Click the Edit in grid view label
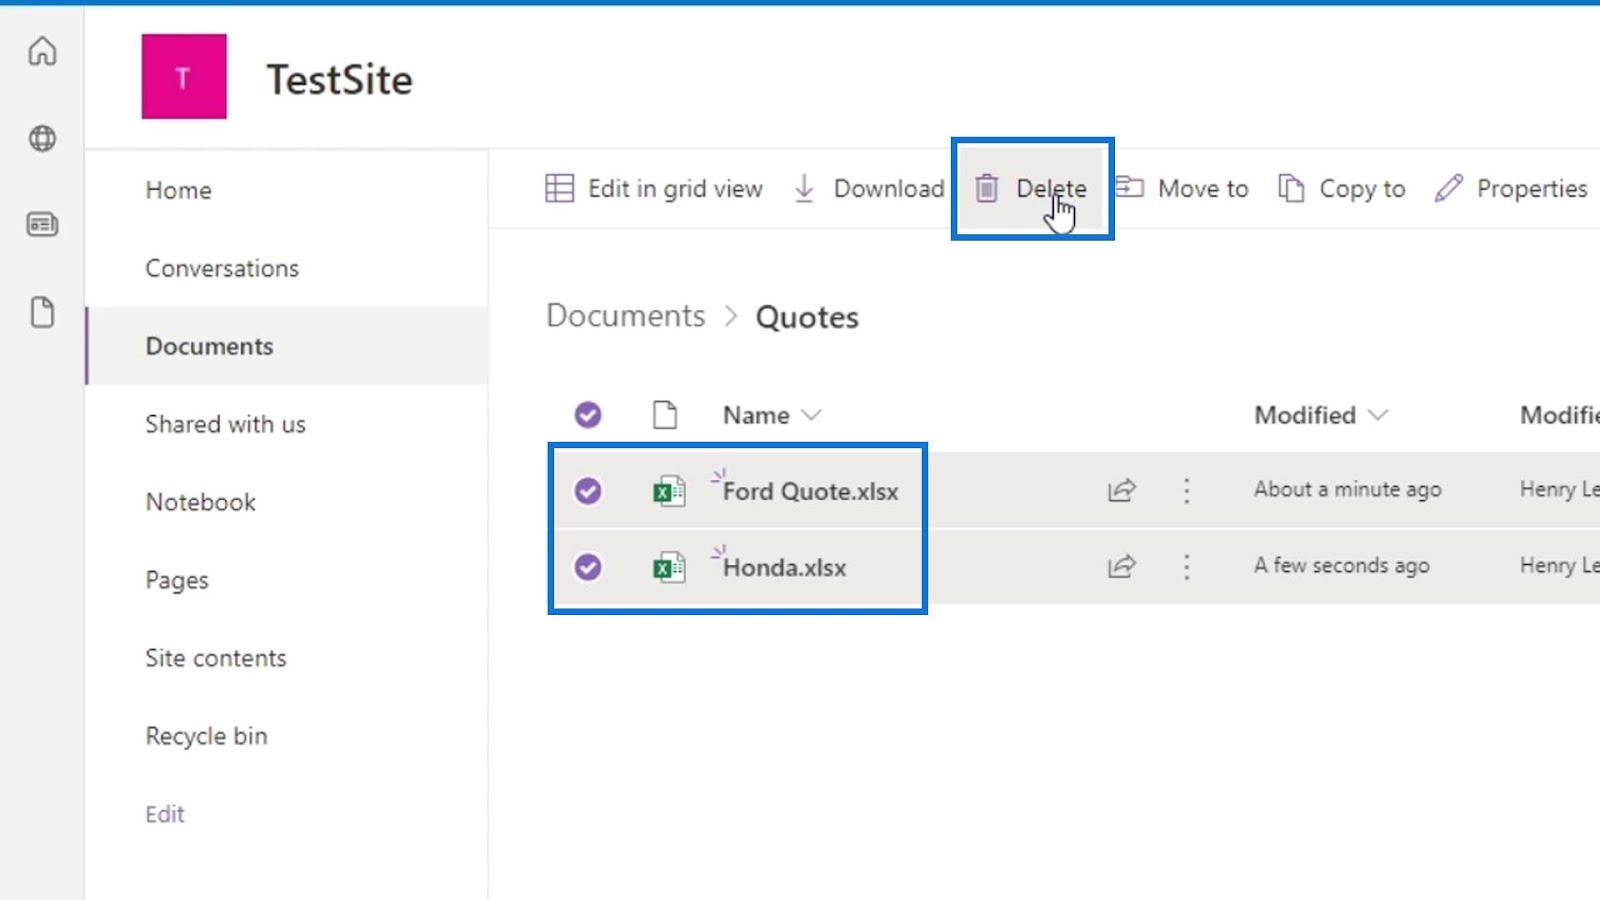This screenshot has height=900, width=1600. (675, 188)
